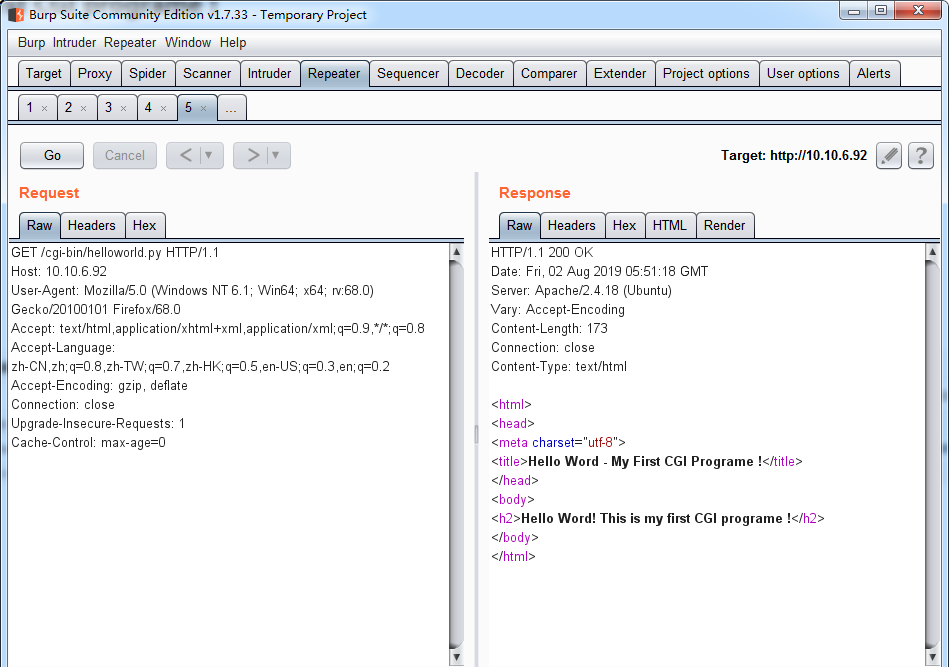This screenshot has height=667, width=949.
Task: Open the Window menu
Action: (x=188, y=42)
